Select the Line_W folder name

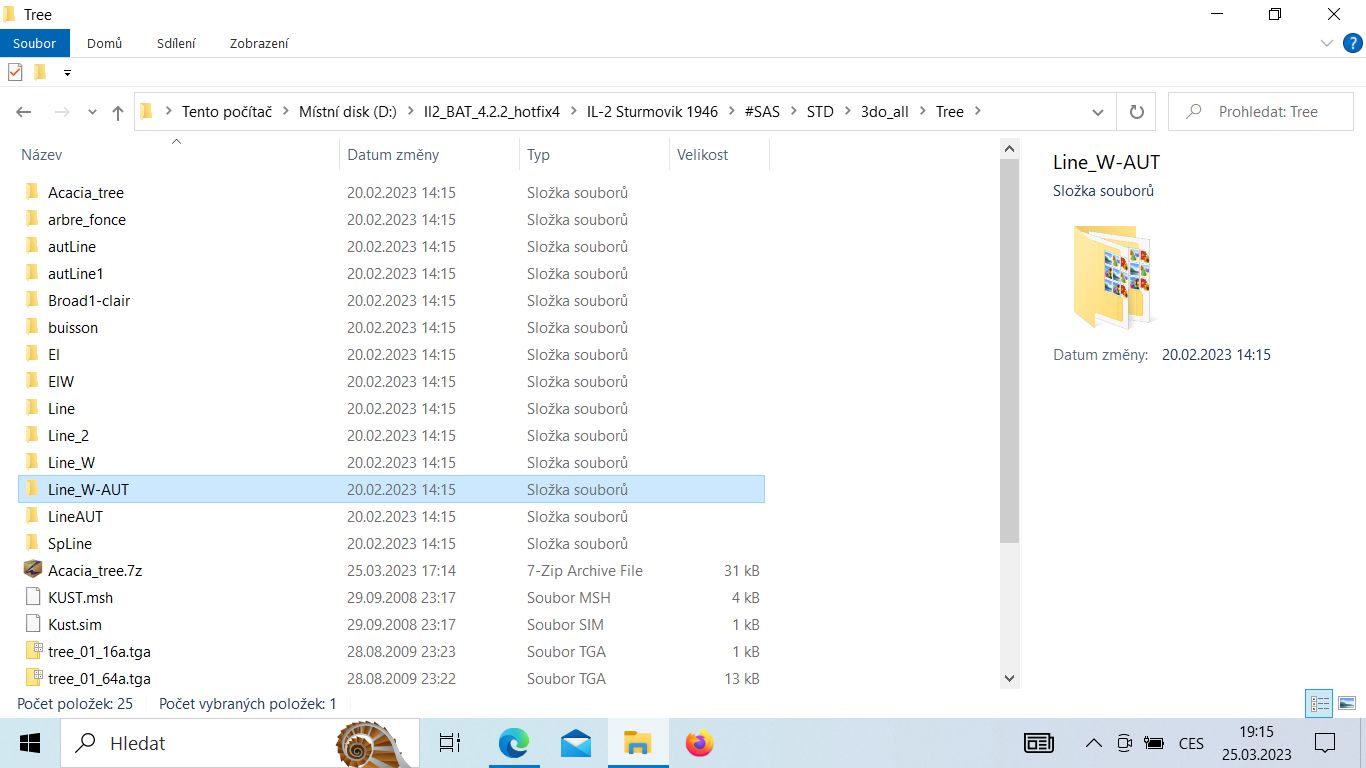coord(72,462)
